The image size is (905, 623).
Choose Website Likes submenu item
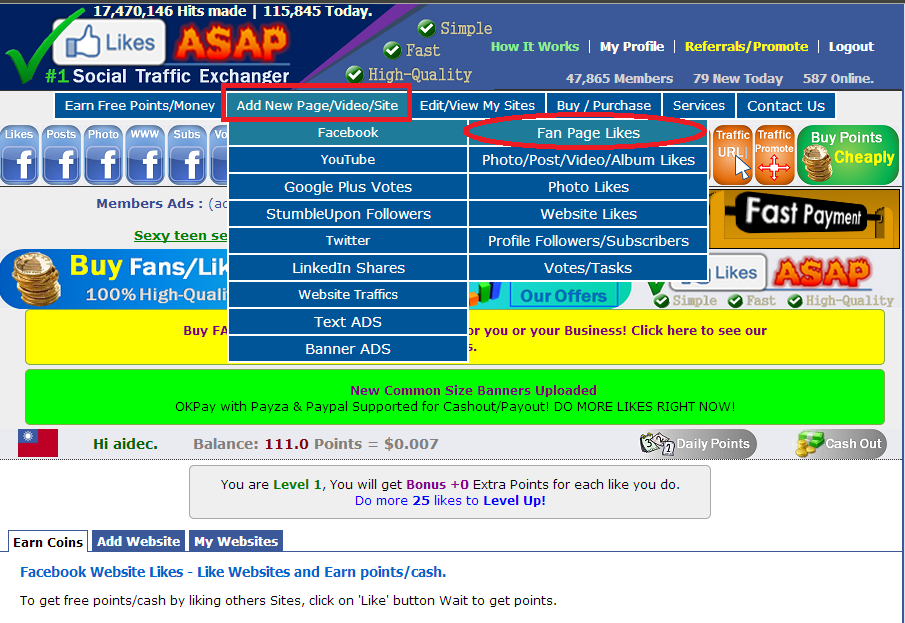click(x=588, y=214)
